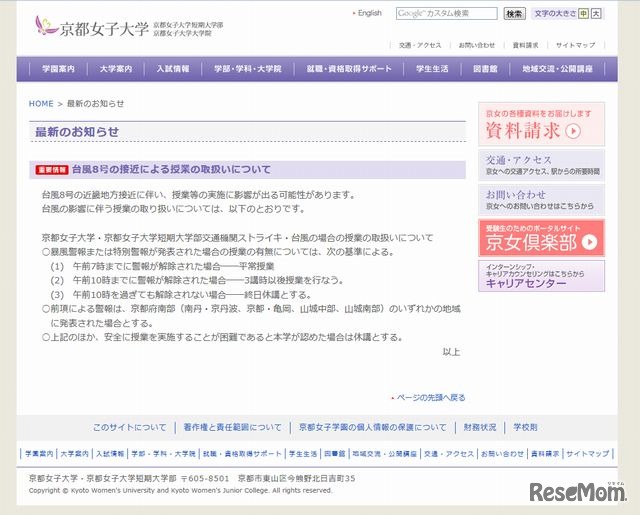Open 学校則 footer link
The width and height of the screenshot is (640, 515).
pos(525,427)
